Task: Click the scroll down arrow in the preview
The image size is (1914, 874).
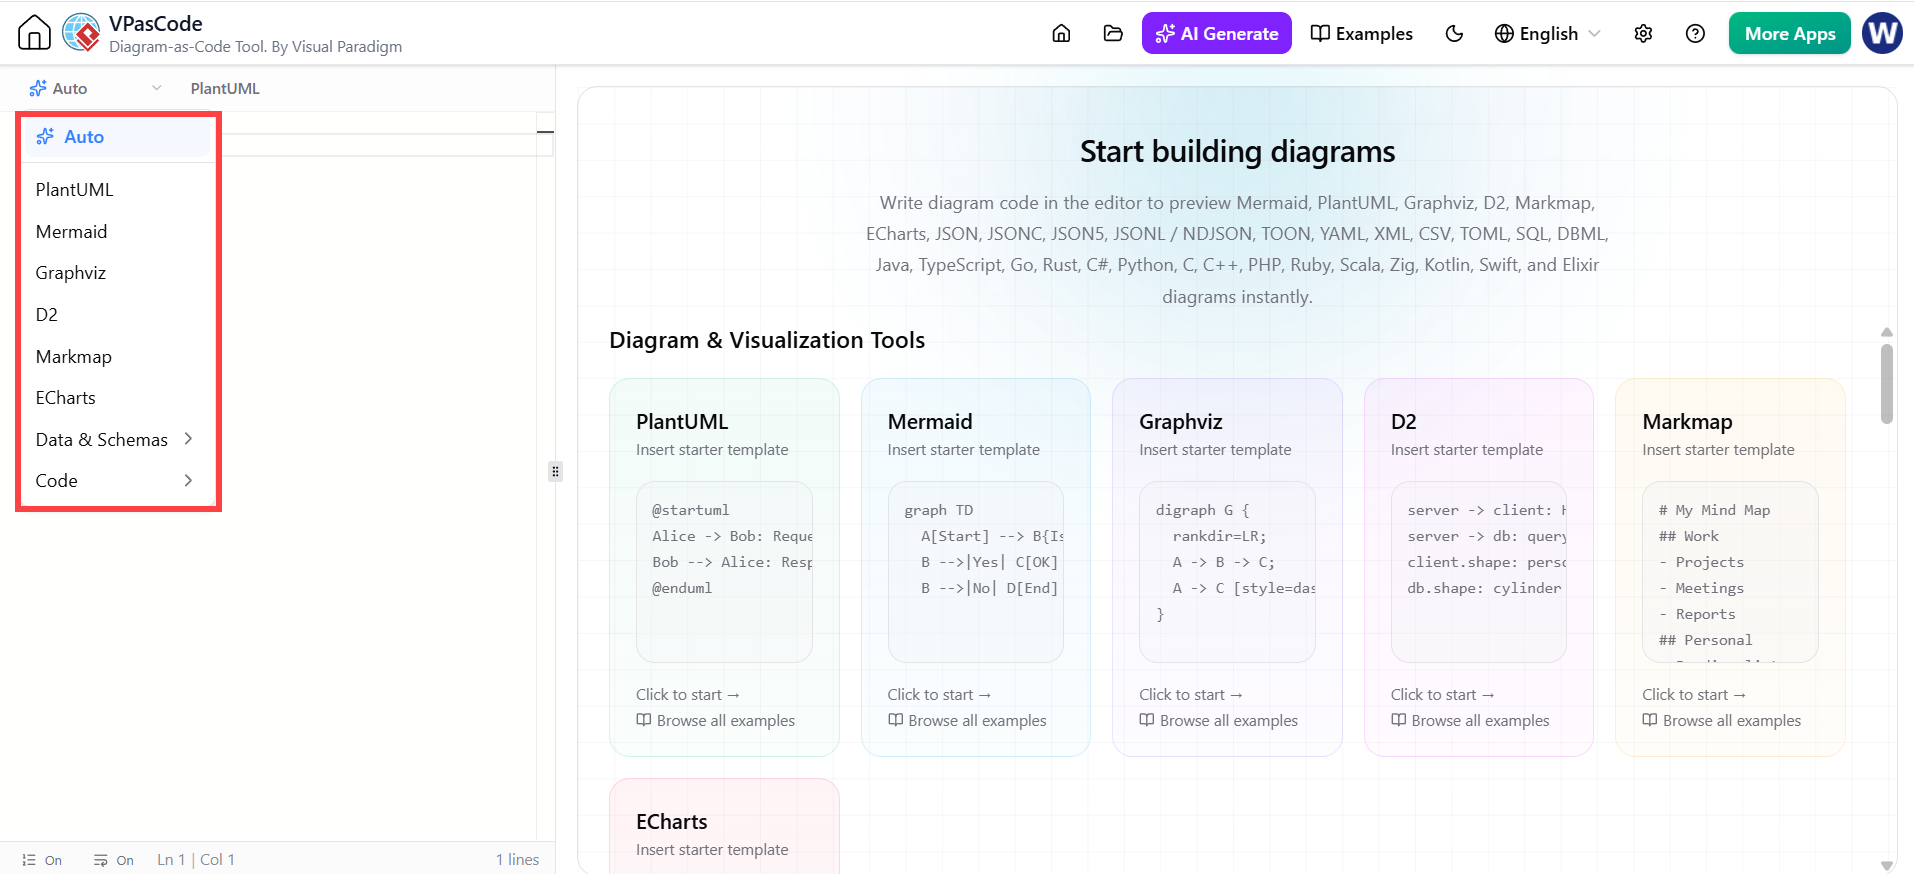Action: [1887, 866]
